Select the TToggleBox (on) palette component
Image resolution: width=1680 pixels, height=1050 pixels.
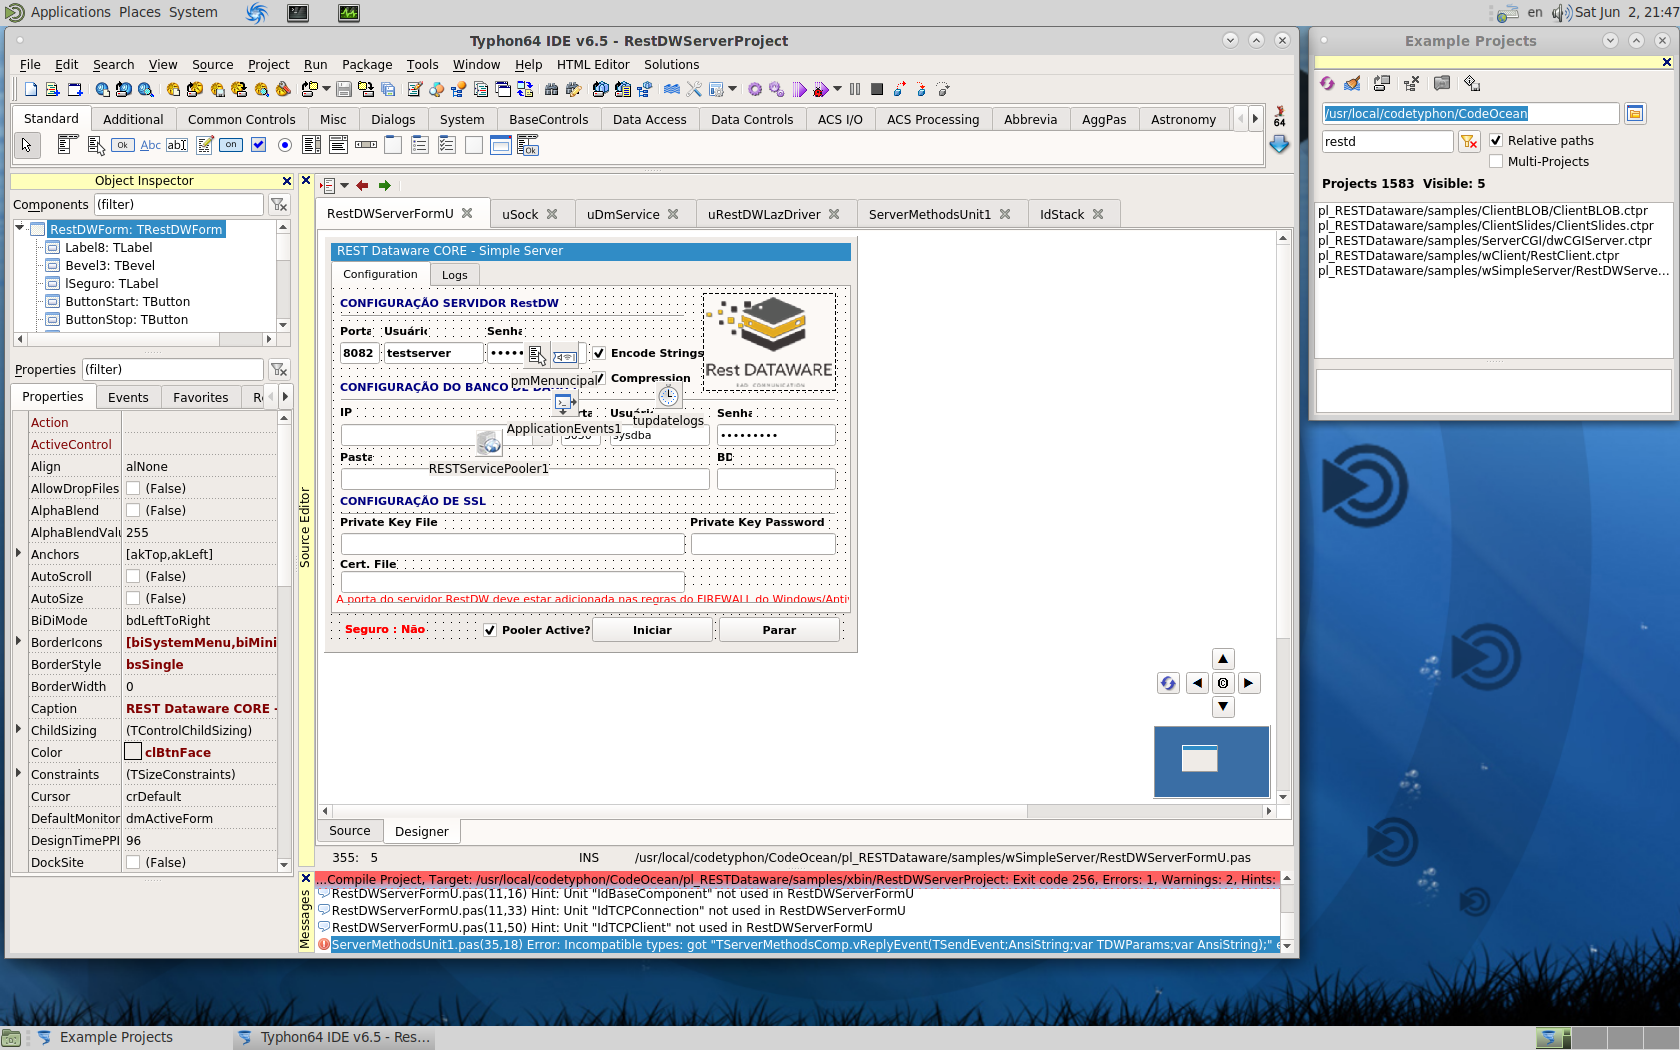click(x=231, y=145)
